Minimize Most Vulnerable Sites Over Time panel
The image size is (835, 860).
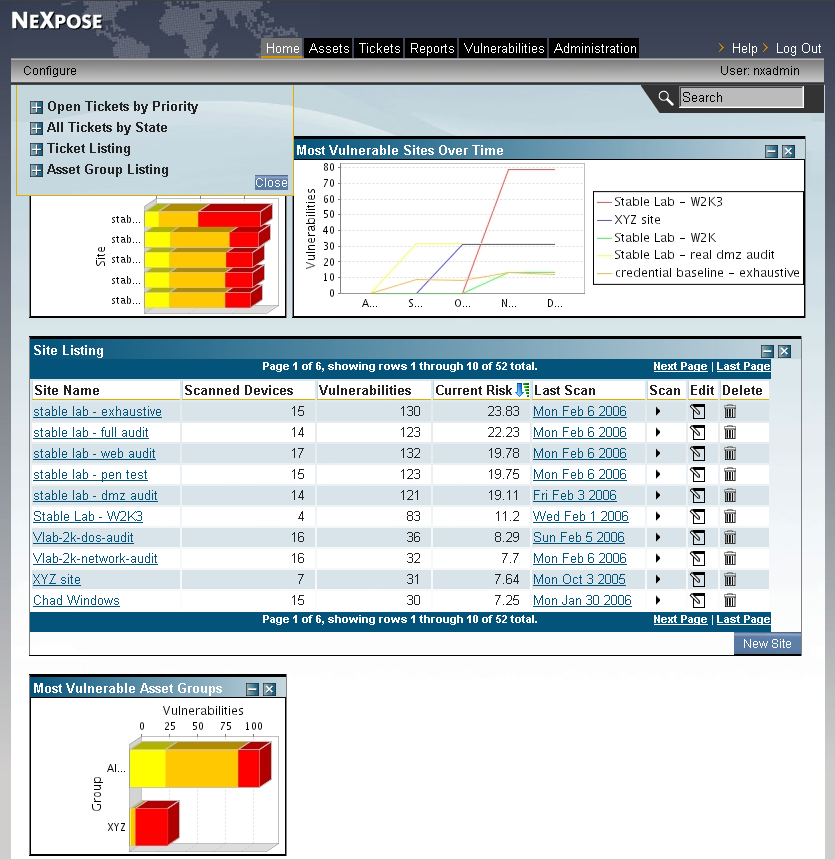click(771, 151)
